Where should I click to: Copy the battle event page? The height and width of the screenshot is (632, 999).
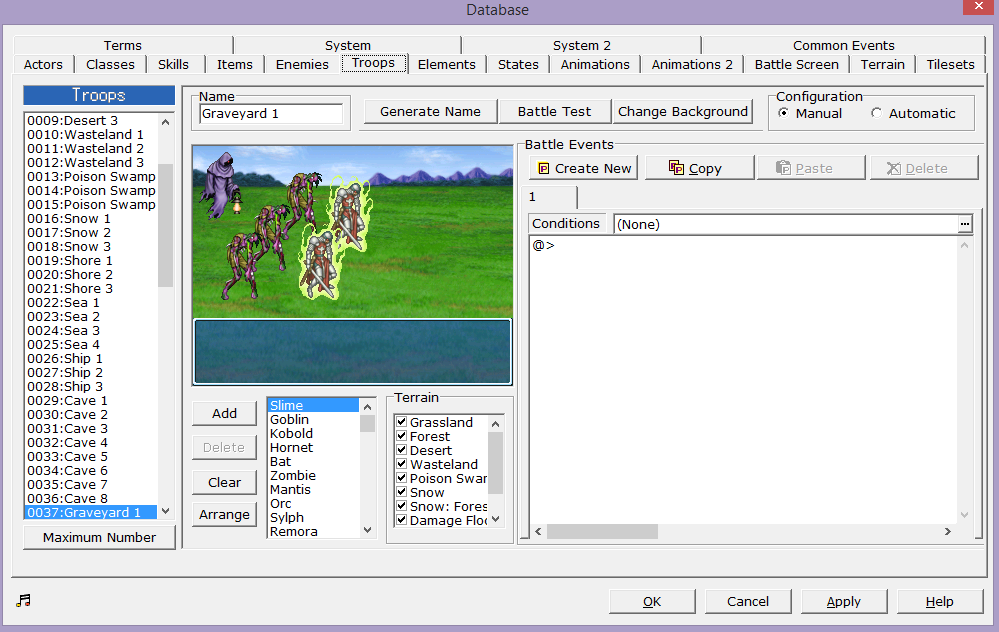pos(700,168)
